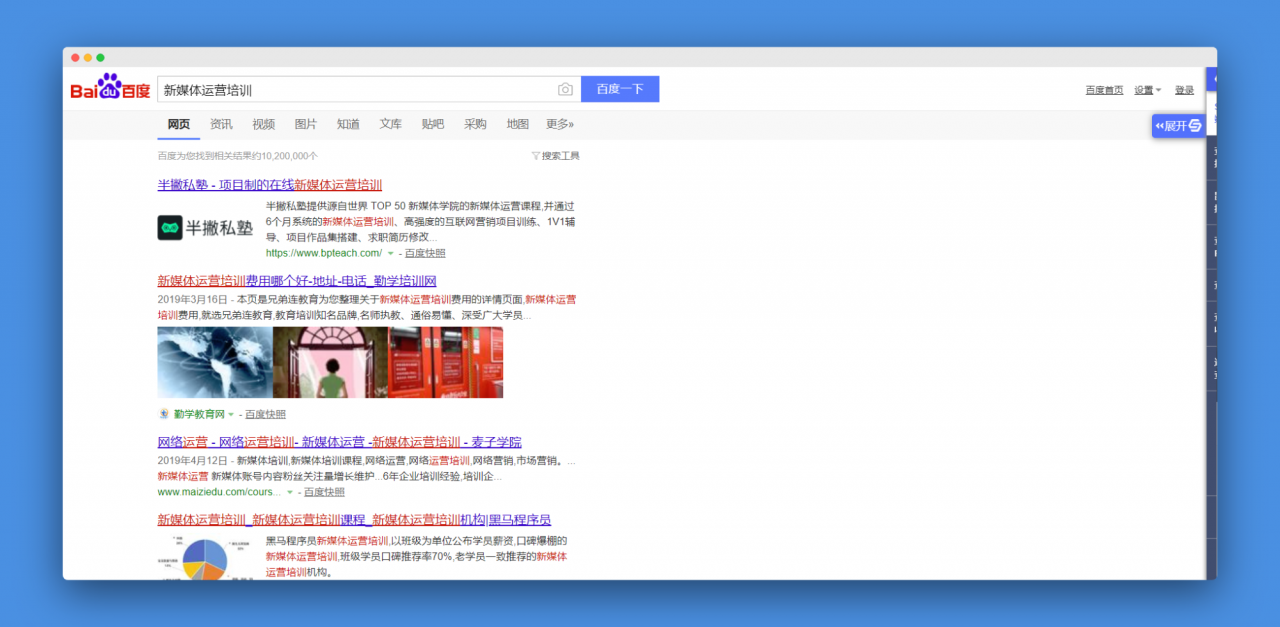Click the 勤学教育网 source link
Screen dimensions: 1280x627
click(x=199, y=414)
